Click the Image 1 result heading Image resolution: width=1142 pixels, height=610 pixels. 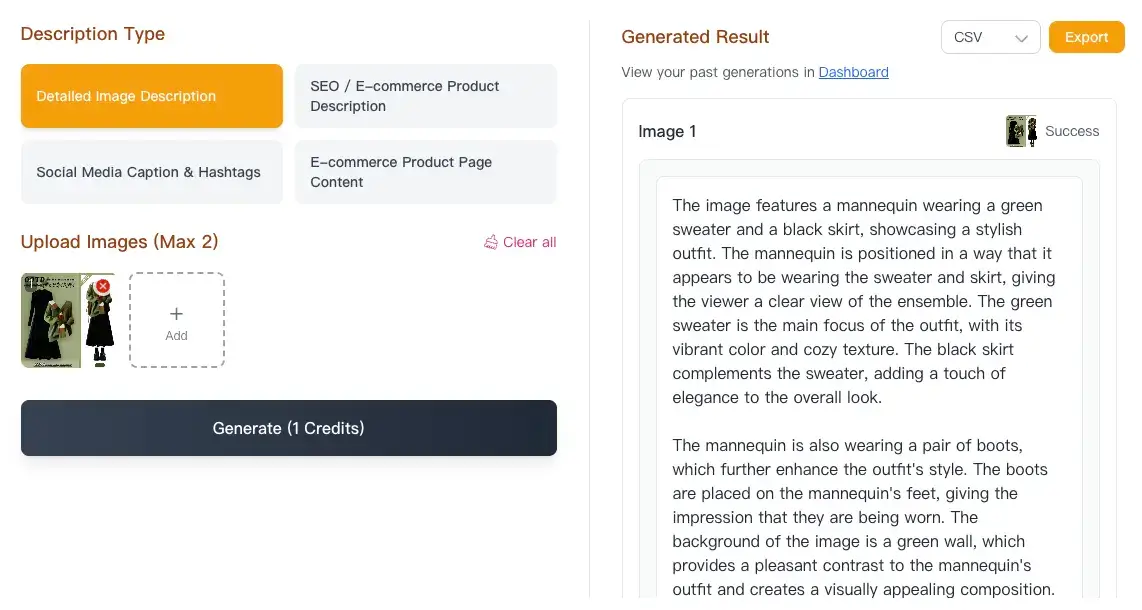667,131
